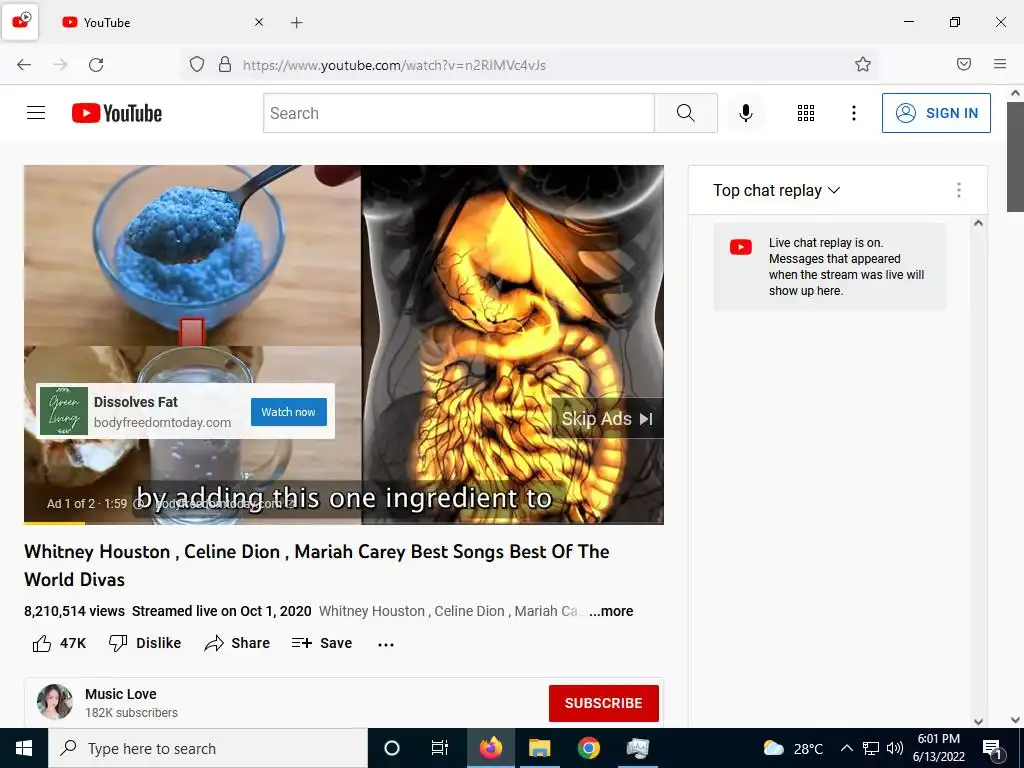The image size is (1024, 768).
Task: Open Cortana circle icon
Action: tap(392, 748)
